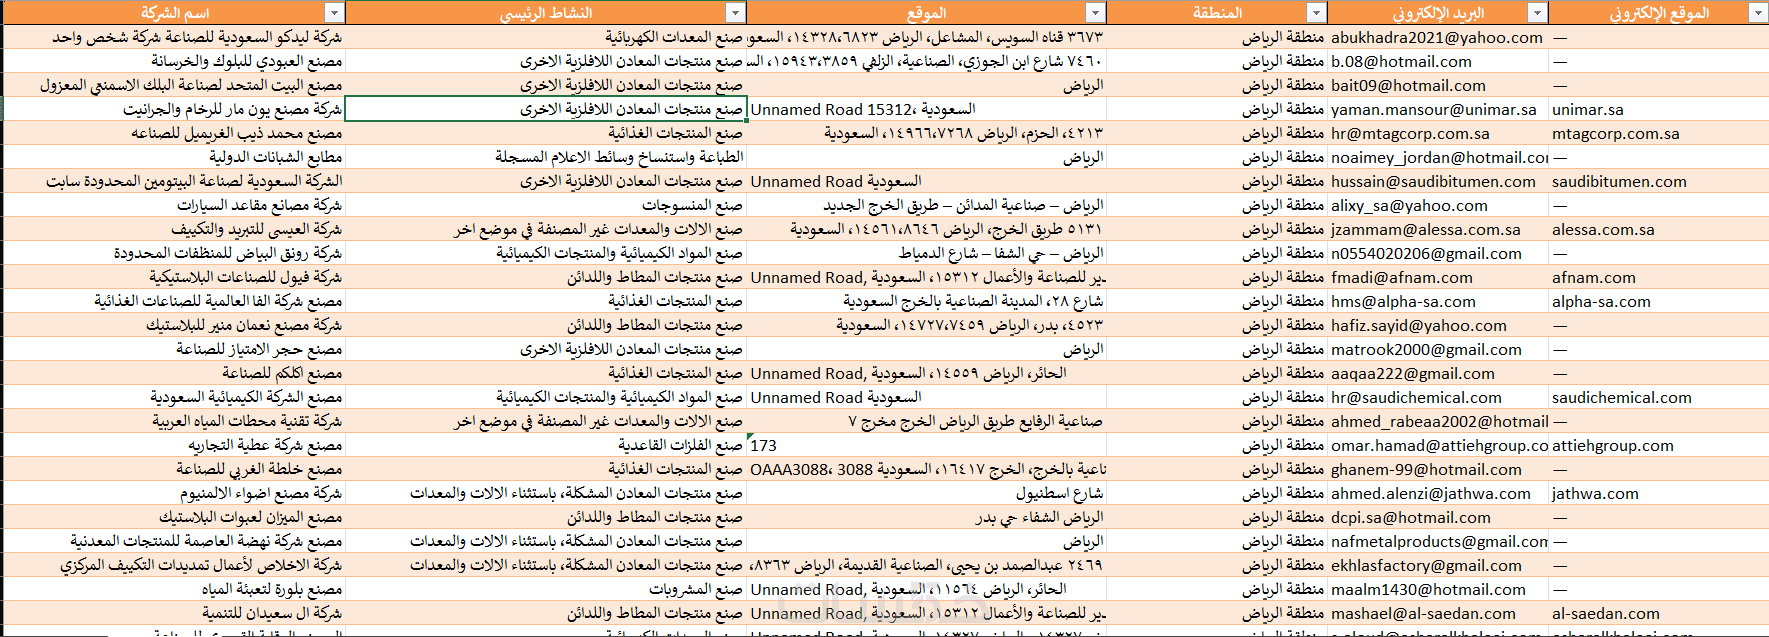The image size is (1769, 637).
Task: Select hafiz.sayid@yahoo.com cell
Action: click(x=1438, y=325)
